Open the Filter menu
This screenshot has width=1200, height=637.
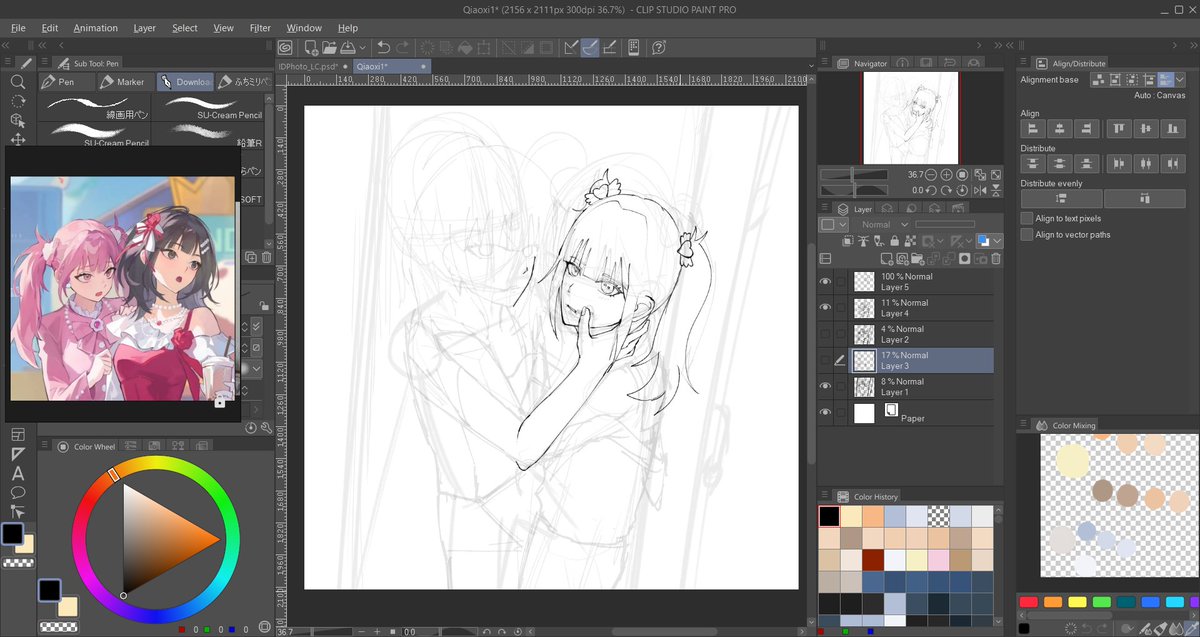click(260, 28)
